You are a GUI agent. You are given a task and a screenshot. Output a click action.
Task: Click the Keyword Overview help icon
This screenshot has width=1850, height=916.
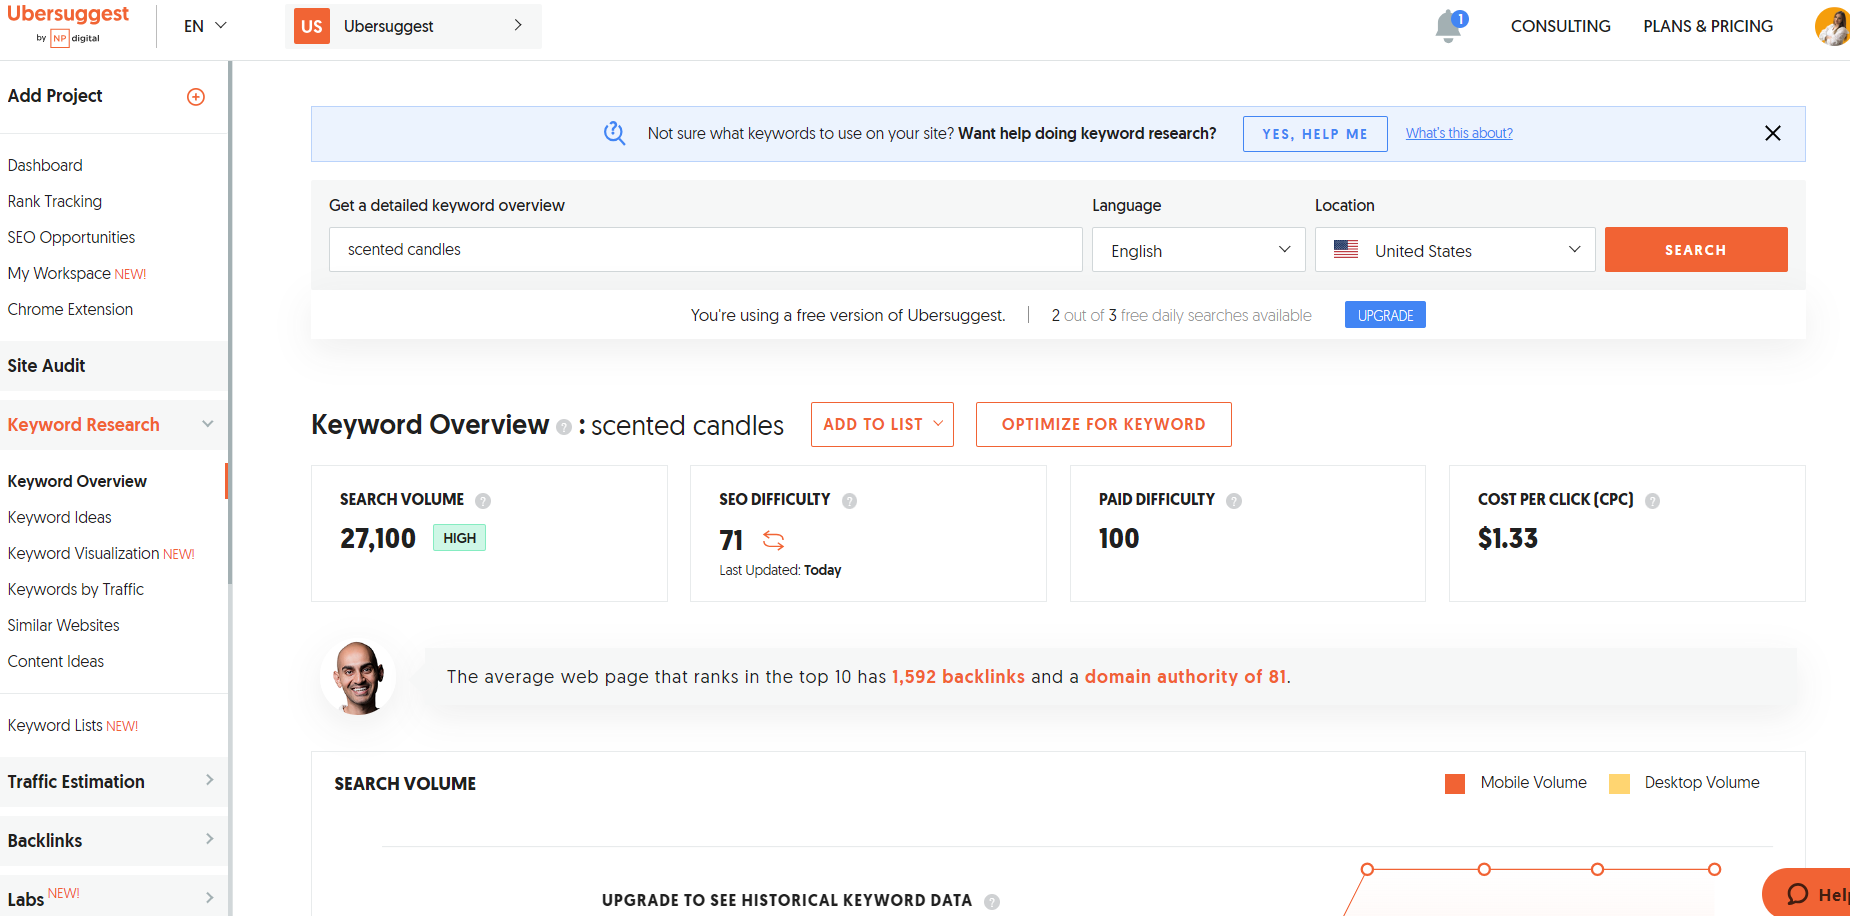pyautogui.click(x=564, y=427)
